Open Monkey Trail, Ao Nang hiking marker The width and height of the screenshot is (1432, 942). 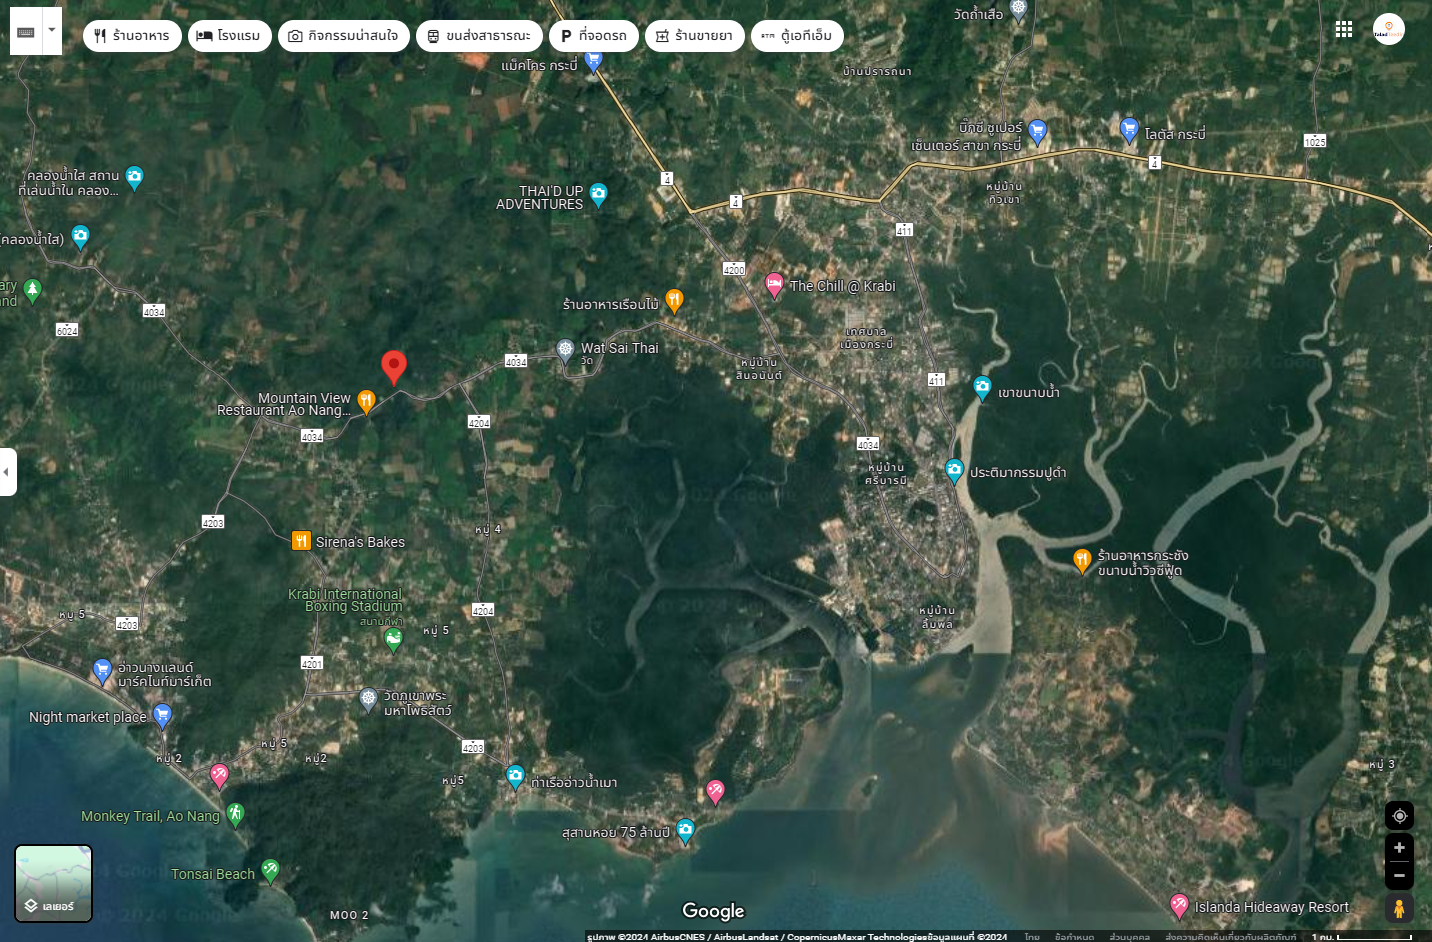(235, 815)
